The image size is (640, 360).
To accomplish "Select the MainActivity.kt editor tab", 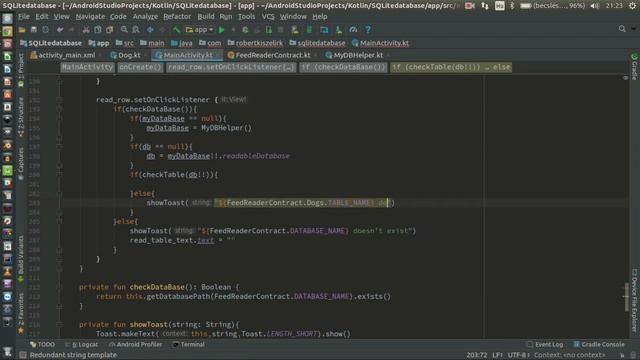I will click(187, 55).
